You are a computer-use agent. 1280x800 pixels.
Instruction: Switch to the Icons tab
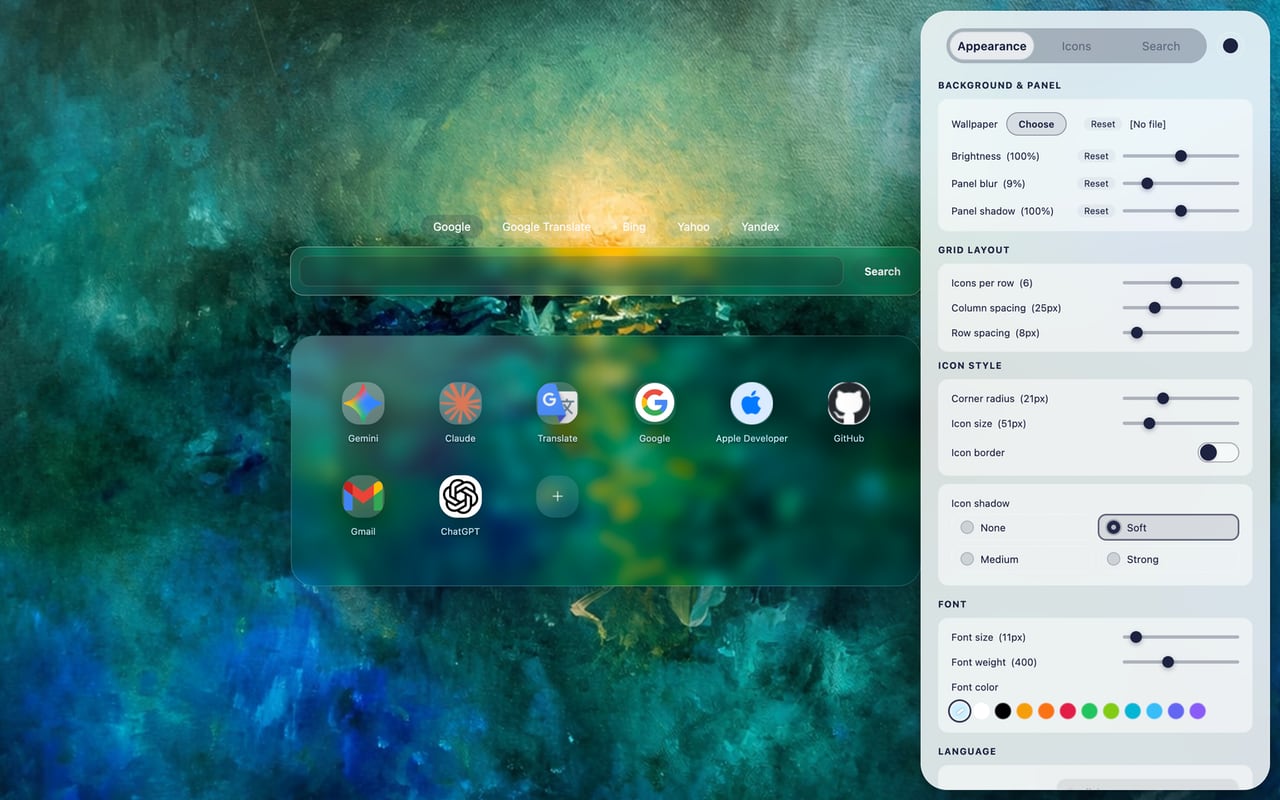[1076, 46]
